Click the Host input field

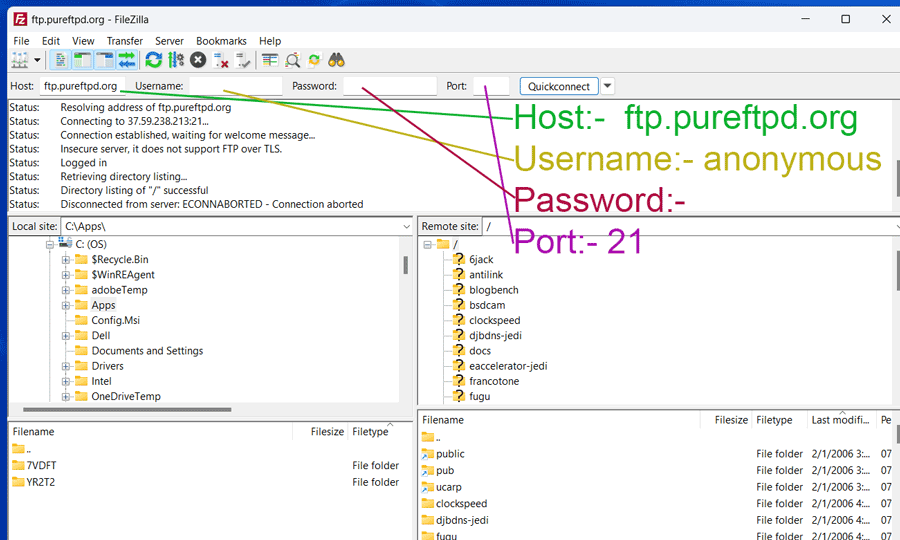(x=81, y=86)
